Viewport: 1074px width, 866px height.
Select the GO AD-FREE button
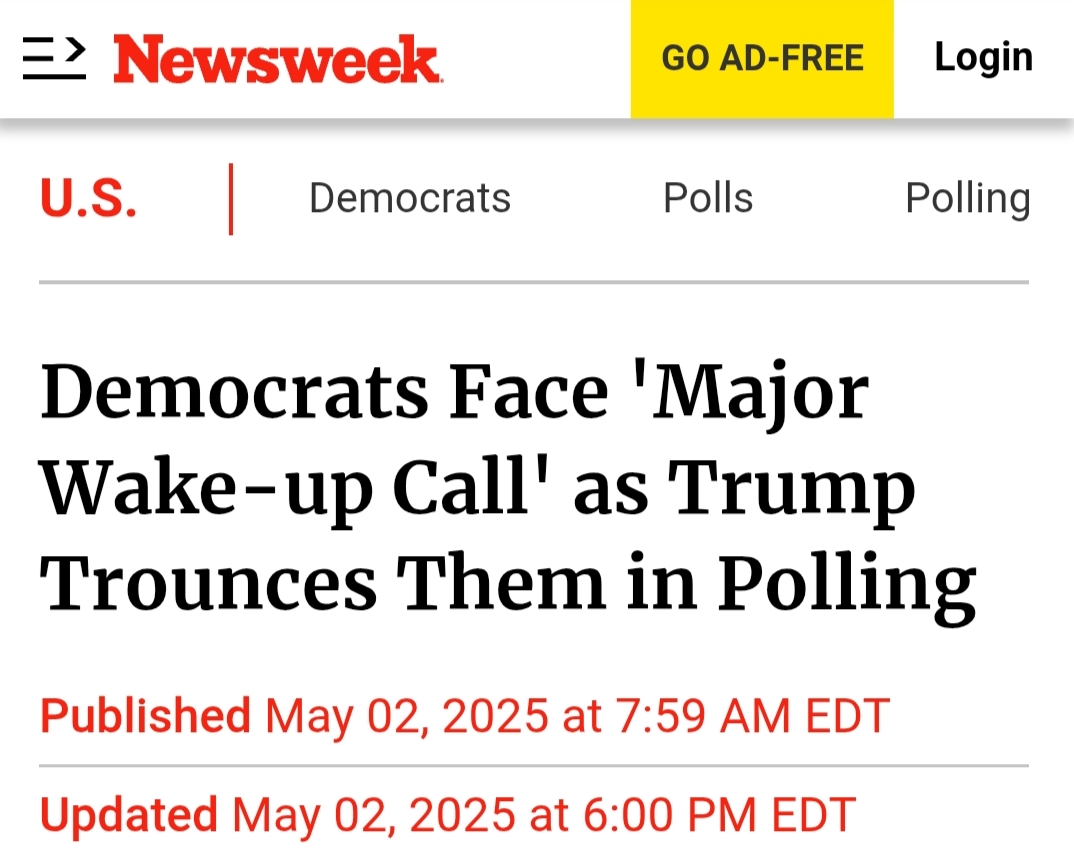[762, 59]
